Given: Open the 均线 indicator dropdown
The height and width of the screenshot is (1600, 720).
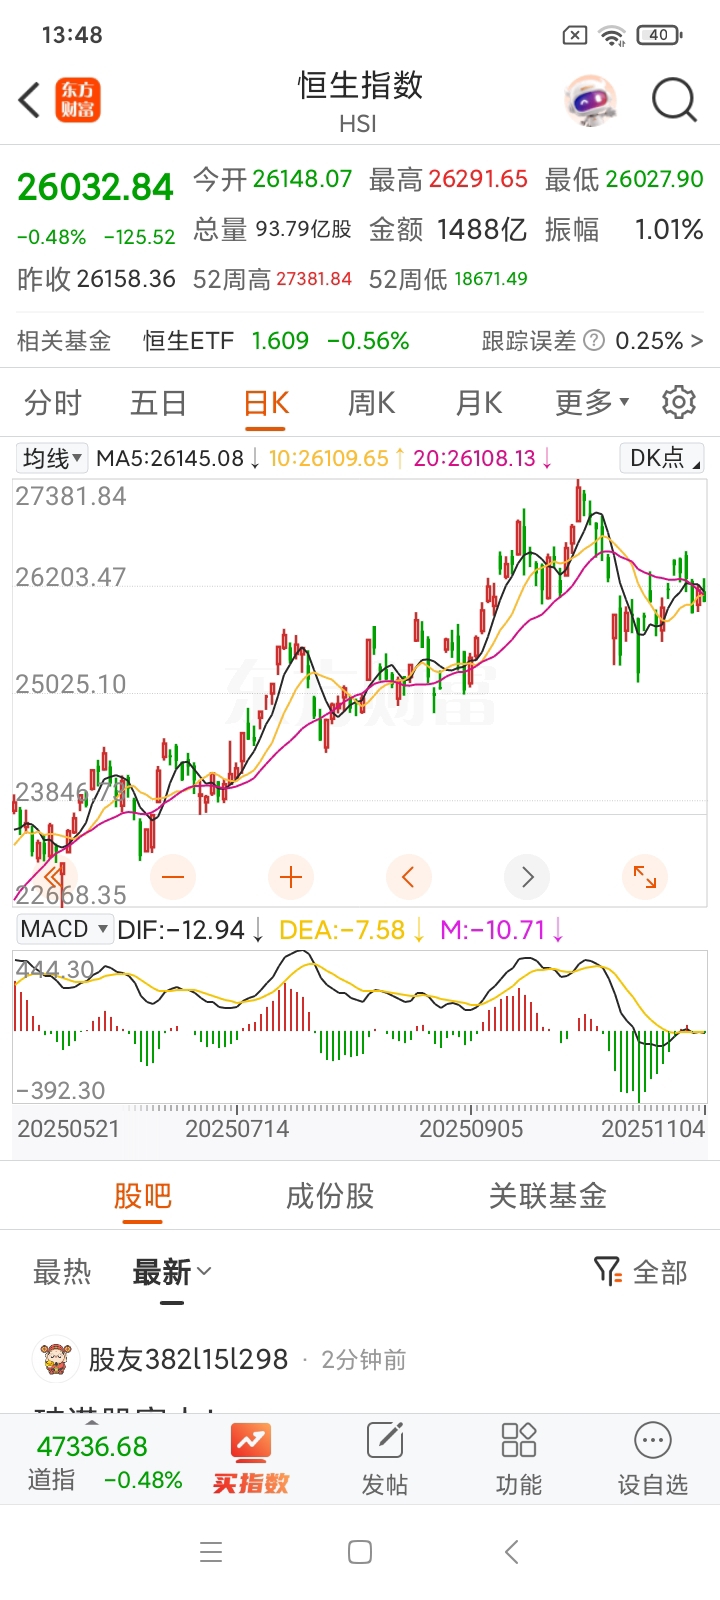Looking at the screenshot, I should [x=52, y=458].
